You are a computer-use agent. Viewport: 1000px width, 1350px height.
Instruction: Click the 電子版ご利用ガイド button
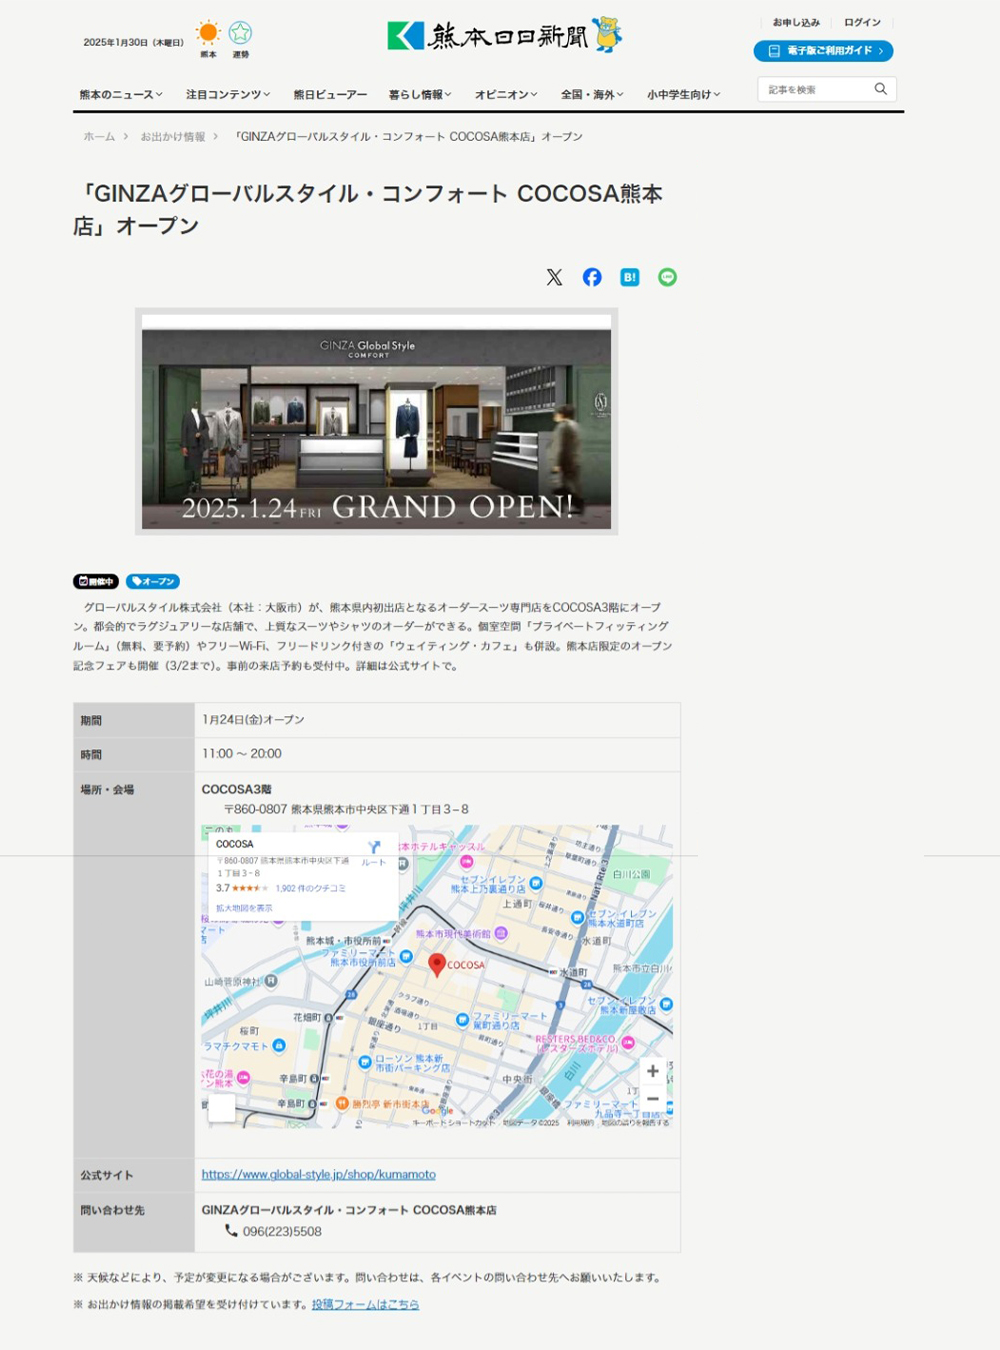coord(823,50)
